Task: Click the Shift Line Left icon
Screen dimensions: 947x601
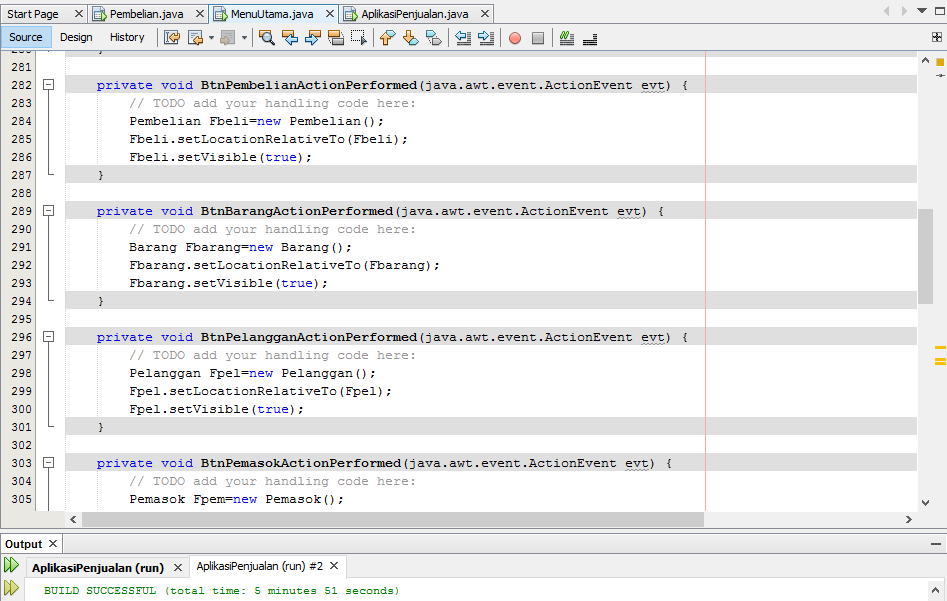Action: click(463, 37)
